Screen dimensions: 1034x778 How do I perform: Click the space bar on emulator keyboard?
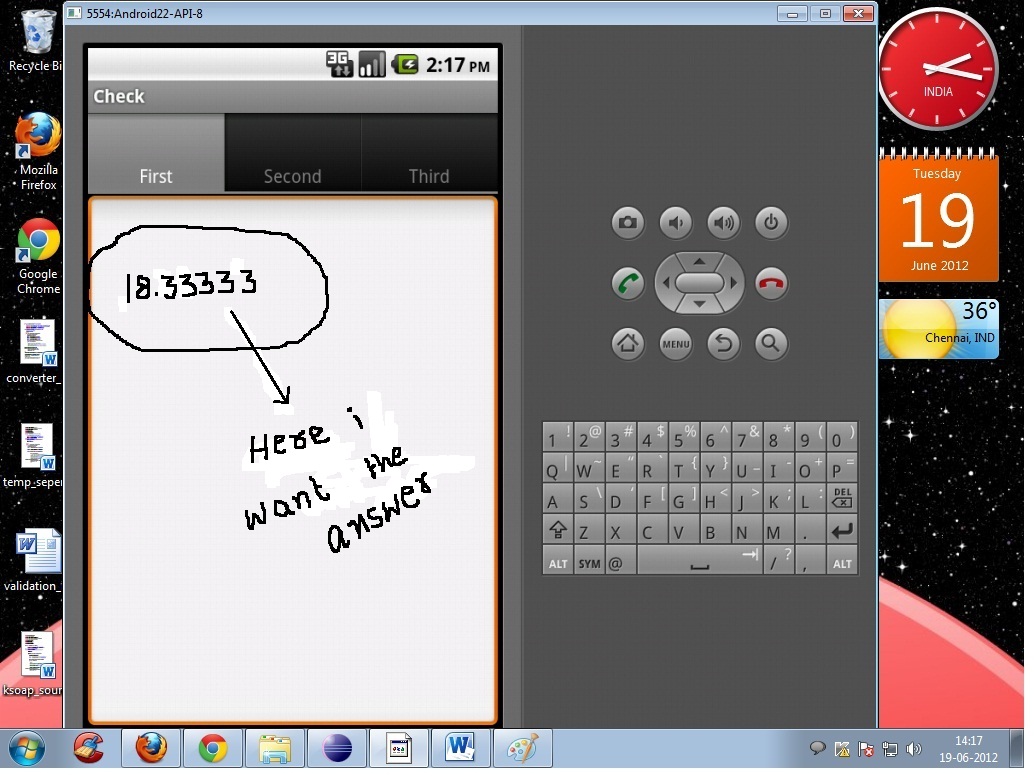pyautogui.click(x=700, y=562)
